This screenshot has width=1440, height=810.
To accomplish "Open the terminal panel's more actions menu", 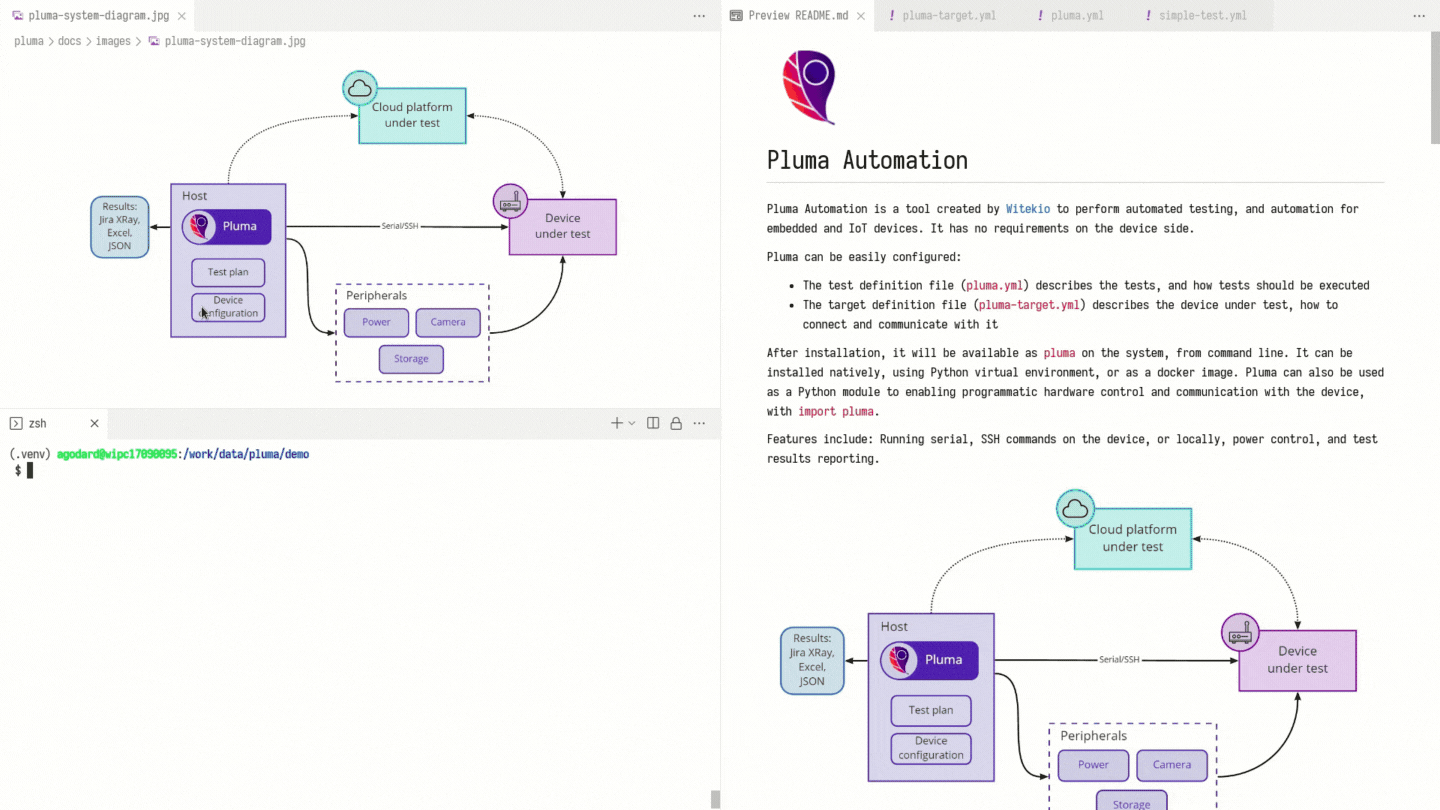I will (699, 423).
